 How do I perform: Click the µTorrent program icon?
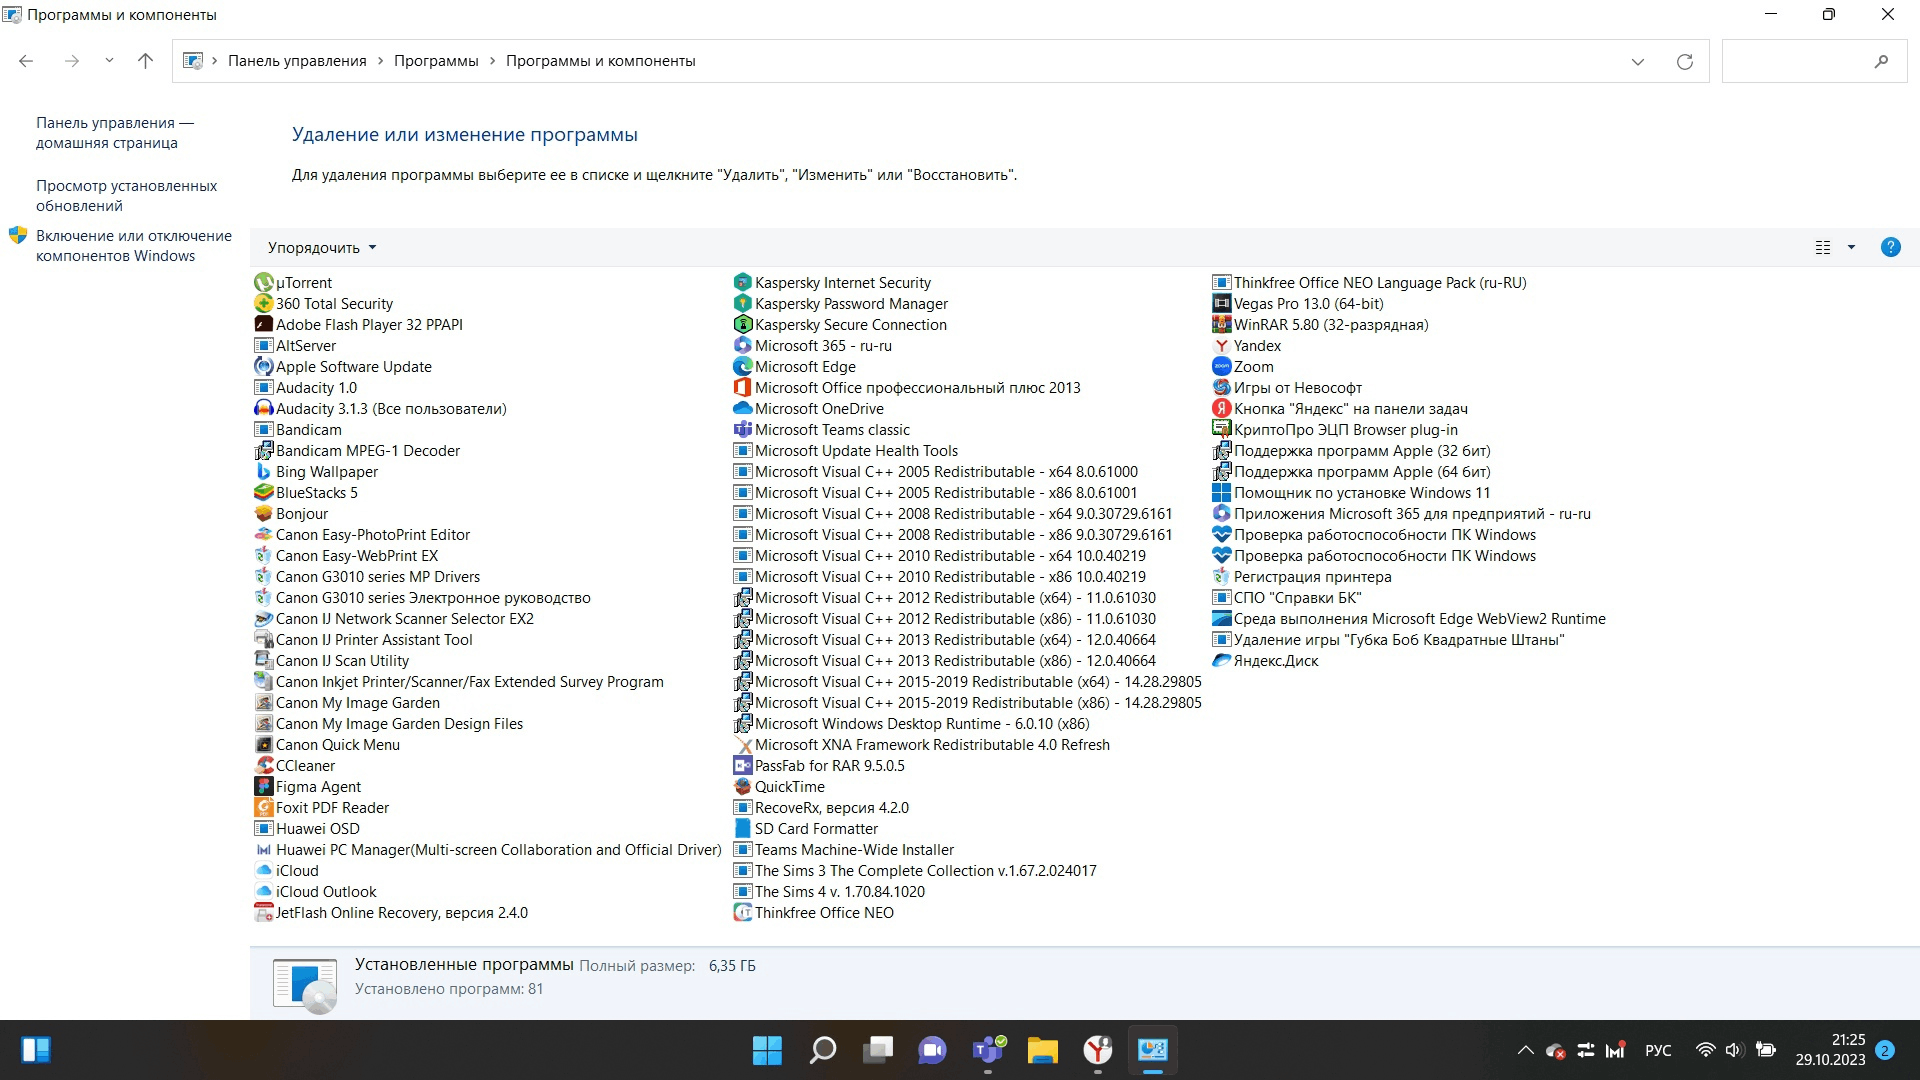pyautogui.click(x=264, y=283)
